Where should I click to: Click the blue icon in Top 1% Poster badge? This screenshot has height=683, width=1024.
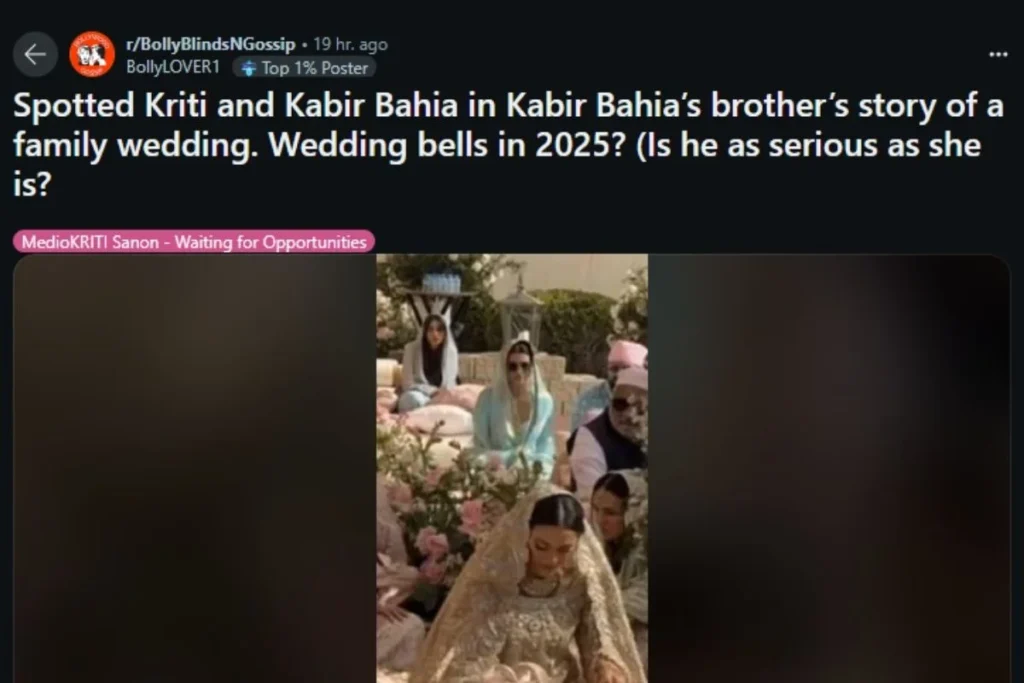point(248,68)
